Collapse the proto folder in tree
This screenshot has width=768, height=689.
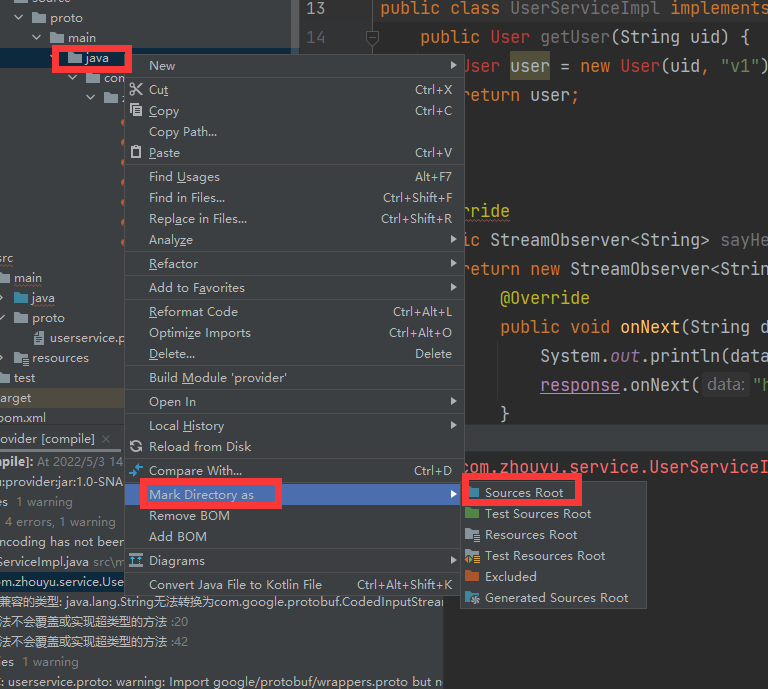[x=19, y=18]
